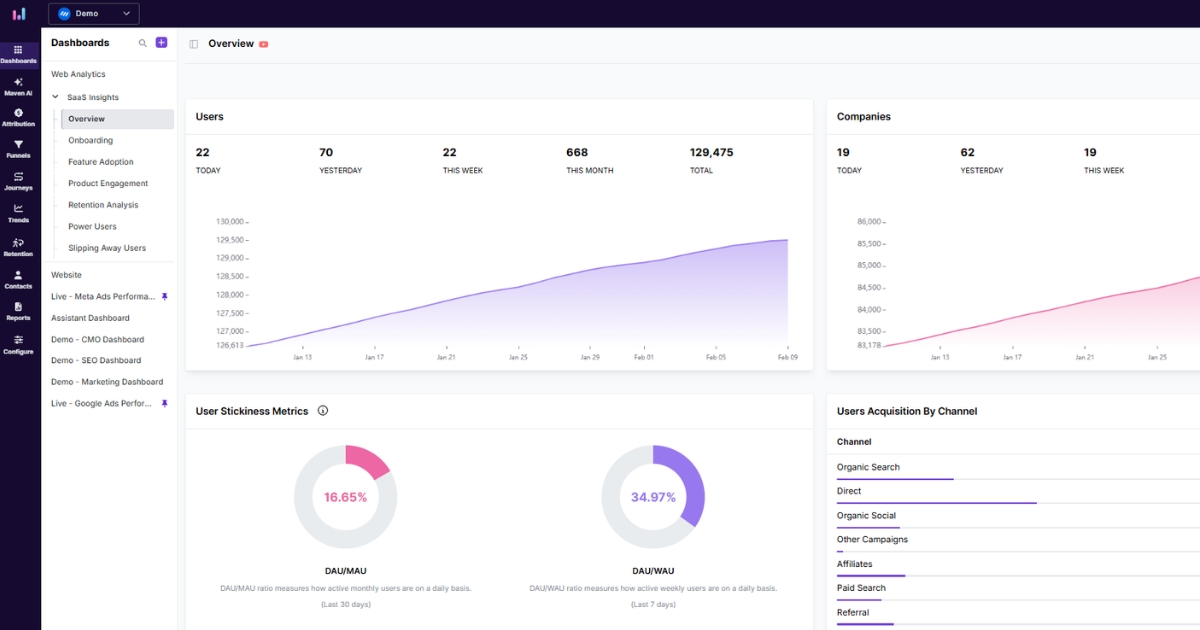This screenshot has height=630, width=1200.
Task: Click the Users growth area chart
Action: point(517,292)
